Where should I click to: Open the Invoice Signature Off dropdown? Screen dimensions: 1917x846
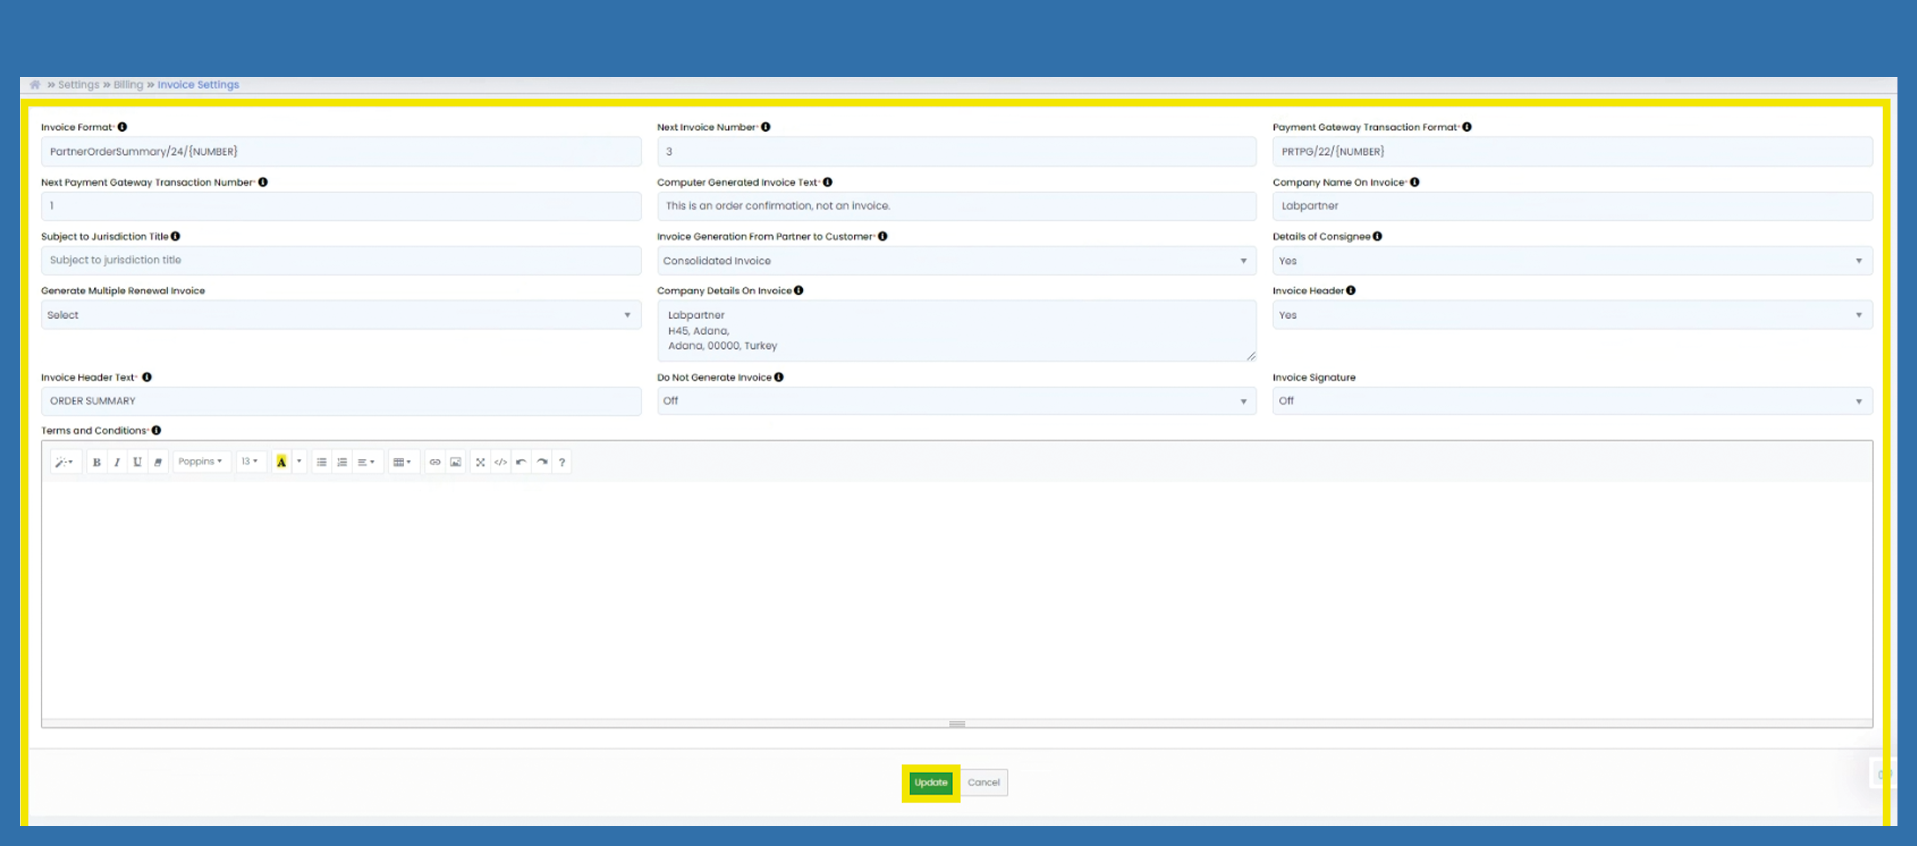[1571, 401]
